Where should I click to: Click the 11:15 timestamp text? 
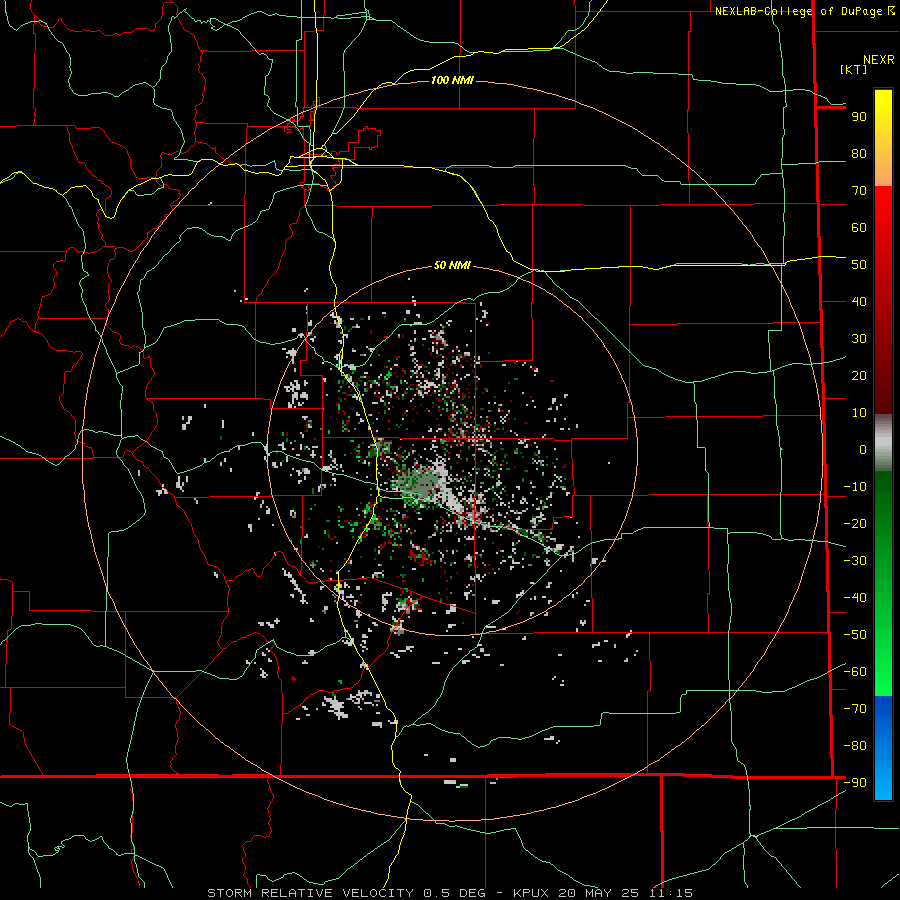coord(670,893)
